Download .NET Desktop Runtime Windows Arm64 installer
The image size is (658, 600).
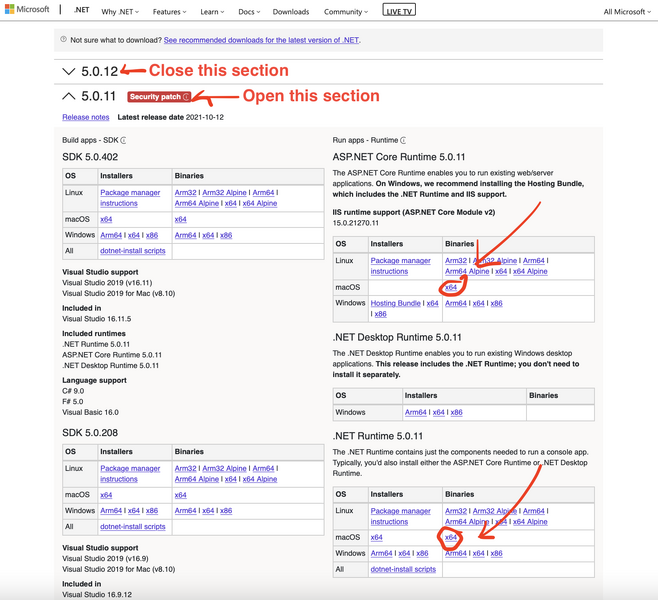[x=415, y=412]
